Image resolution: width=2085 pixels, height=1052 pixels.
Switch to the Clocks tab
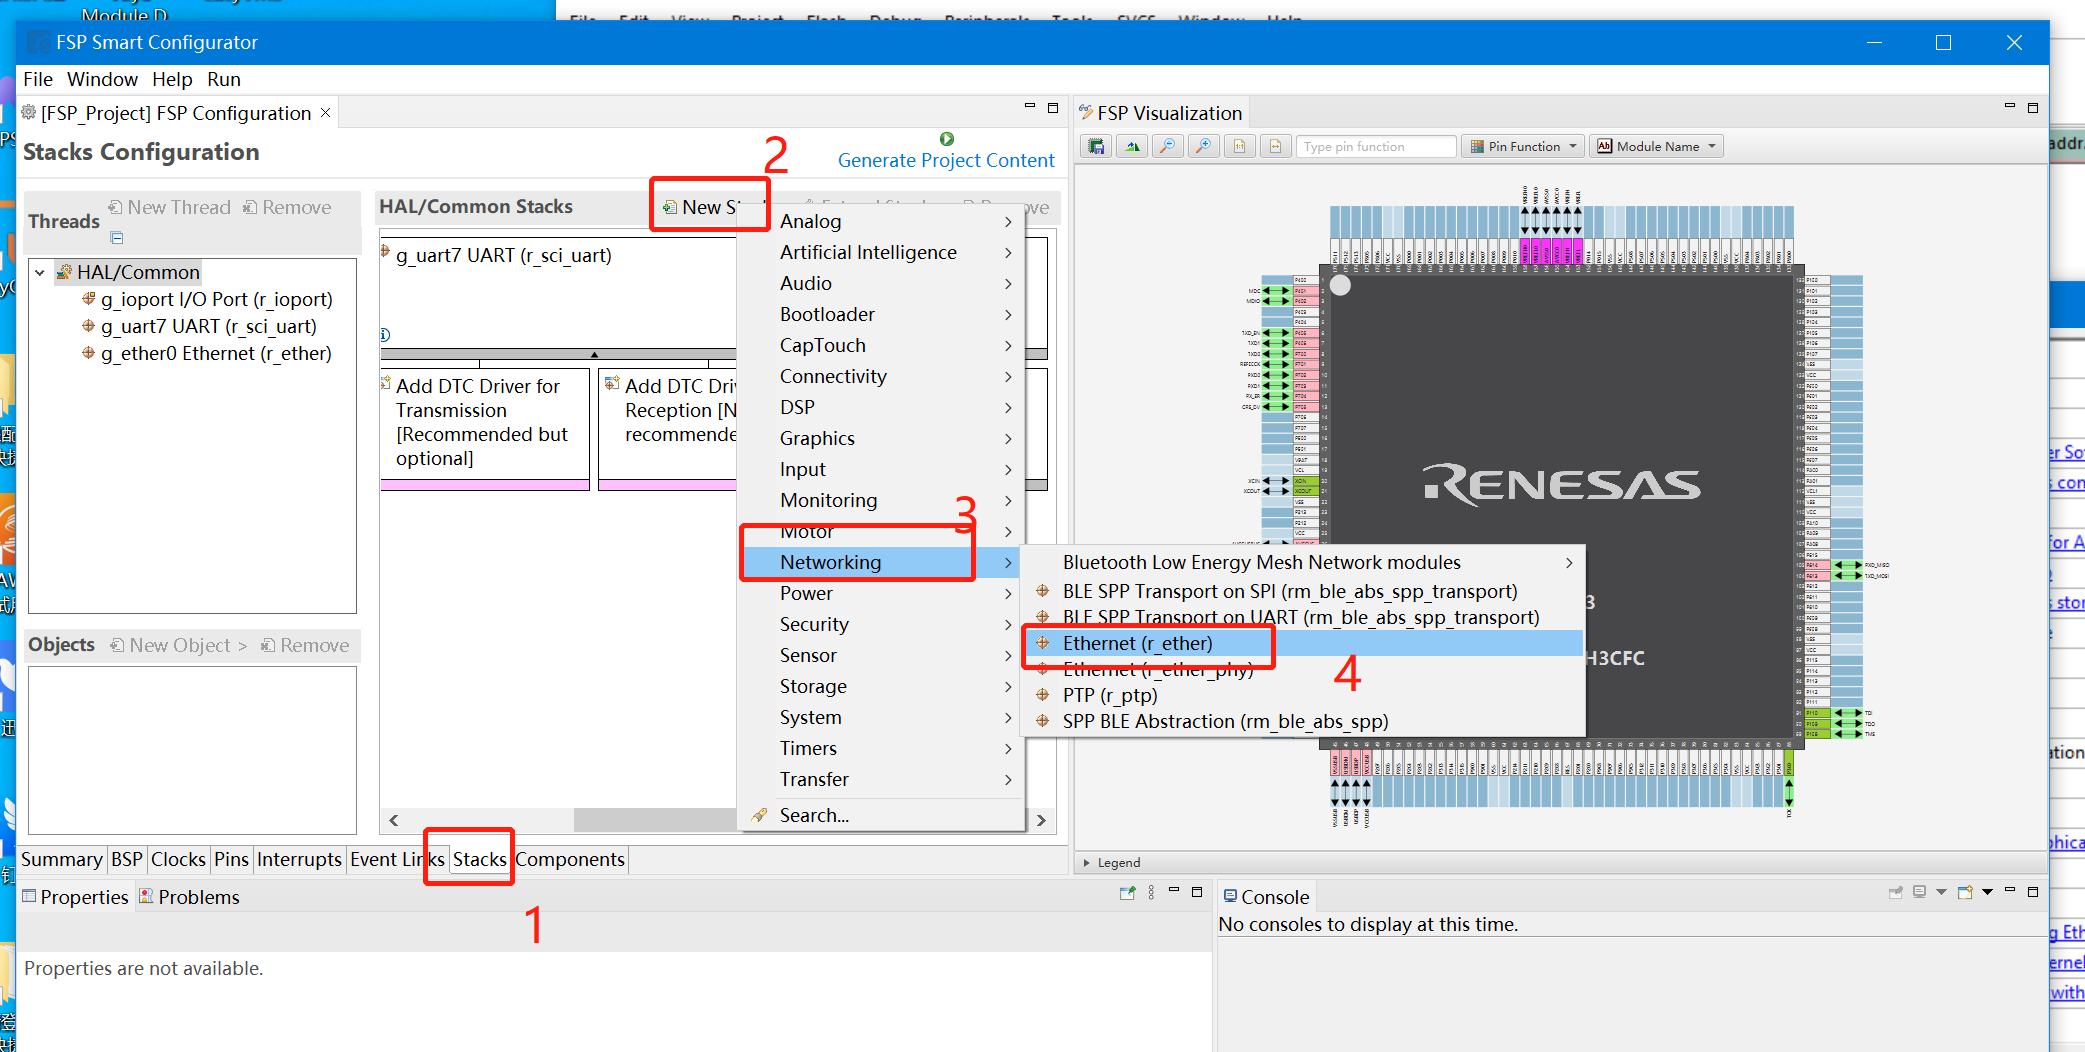[x=178, y=859]
